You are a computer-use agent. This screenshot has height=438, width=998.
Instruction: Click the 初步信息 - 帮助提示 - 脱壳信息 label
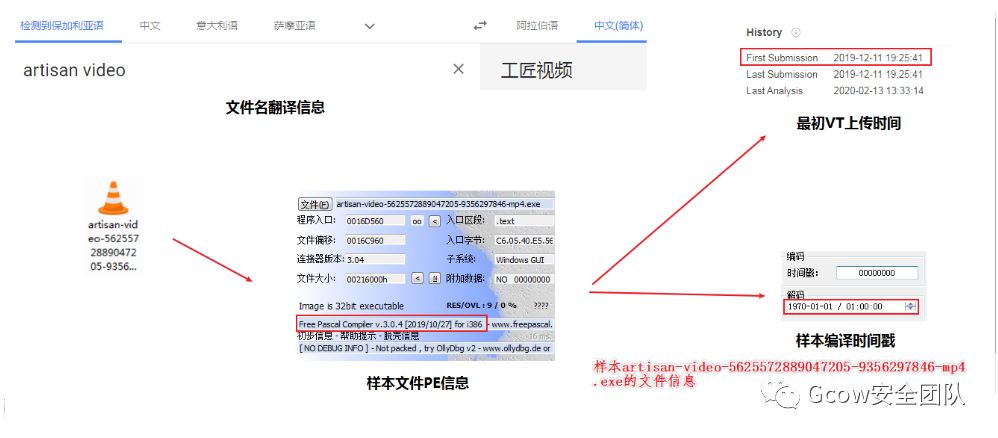point(359,336)
